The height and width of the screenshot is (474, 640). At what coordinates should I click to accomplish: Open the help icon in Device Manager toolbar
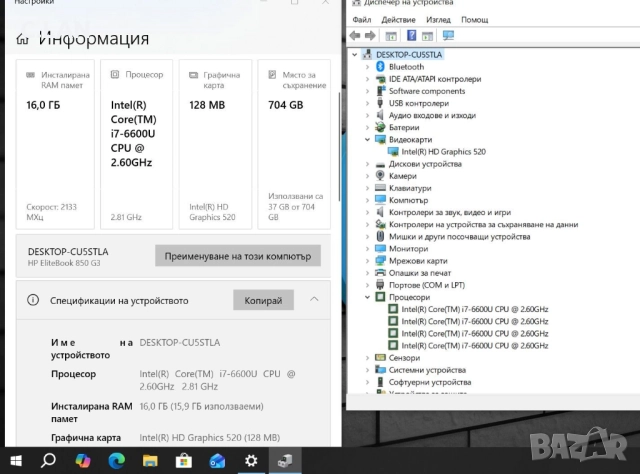(411, 36)
